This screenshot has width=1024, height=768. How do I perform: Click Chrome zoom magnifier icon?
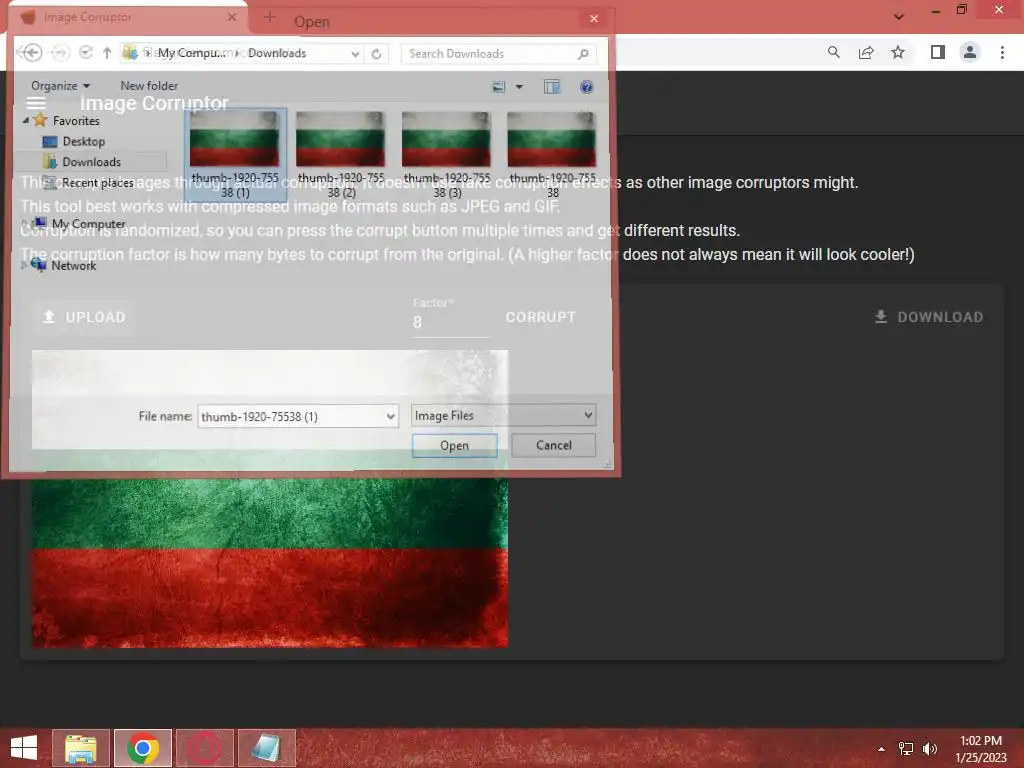[833, 52]
